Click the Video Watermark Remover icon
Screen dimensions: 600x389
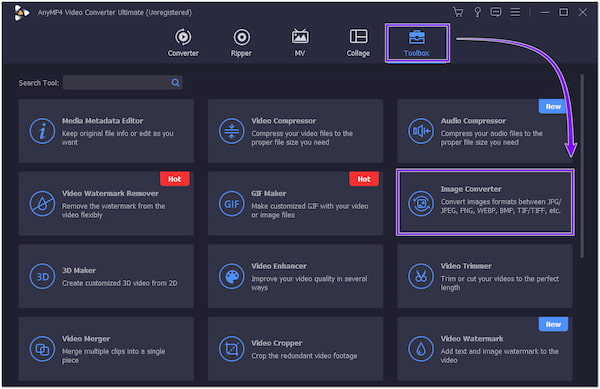pos(42,204)
